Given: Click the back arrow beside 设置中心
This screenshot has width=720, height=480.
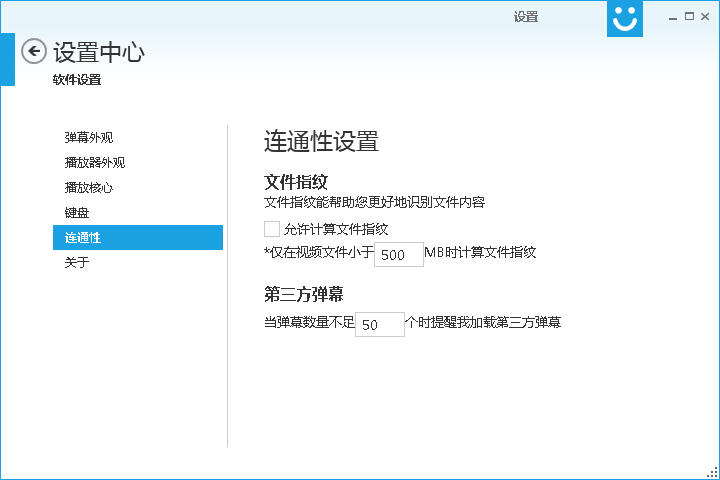Looking at the screenshot, I should [x=34, y=52].
